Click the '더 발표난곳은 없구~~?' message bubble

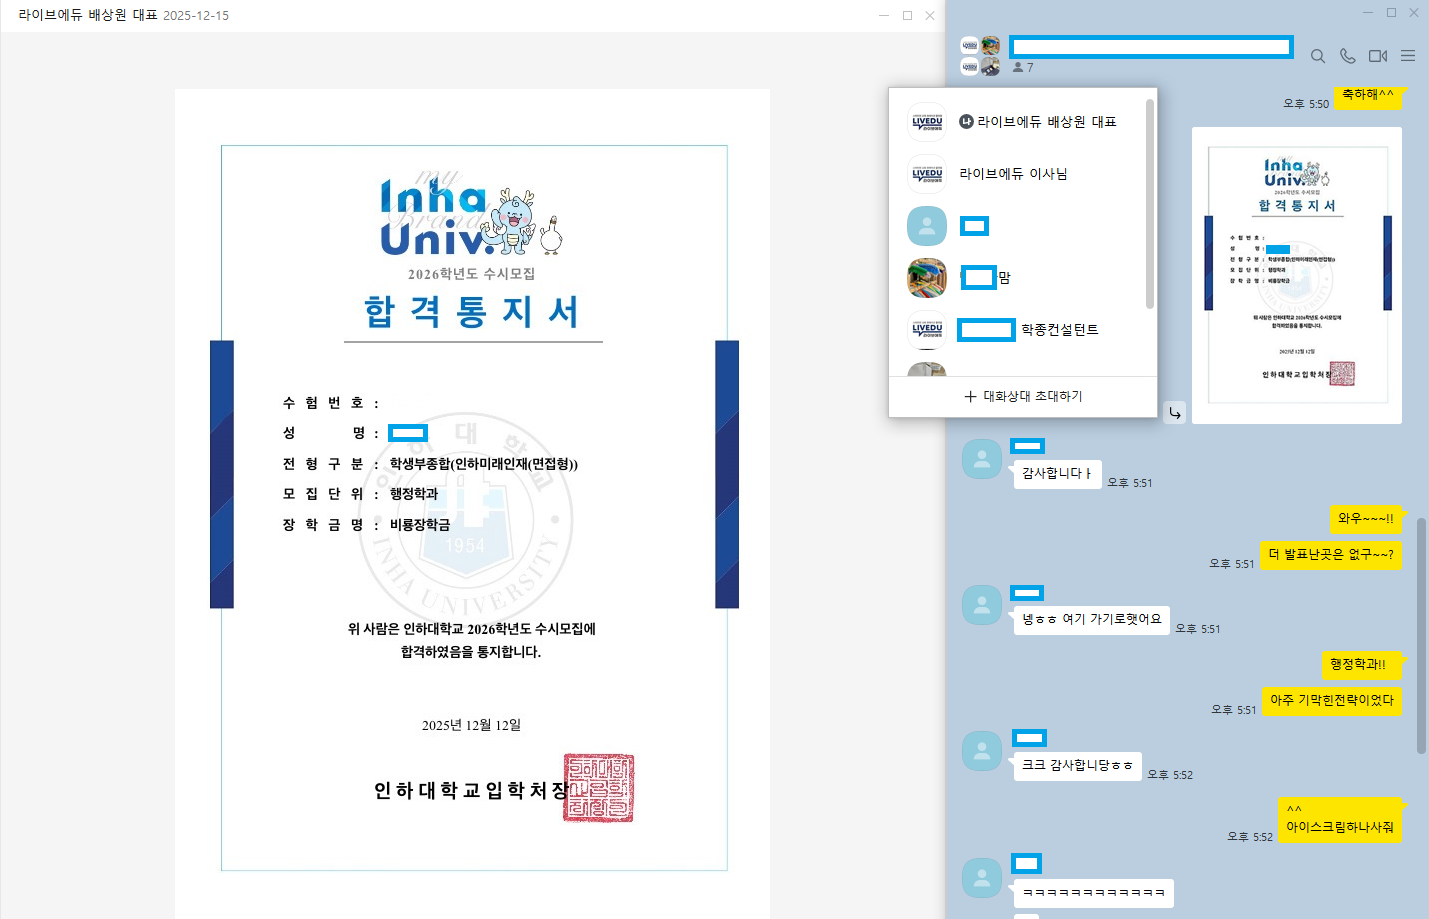(1331, 554)
